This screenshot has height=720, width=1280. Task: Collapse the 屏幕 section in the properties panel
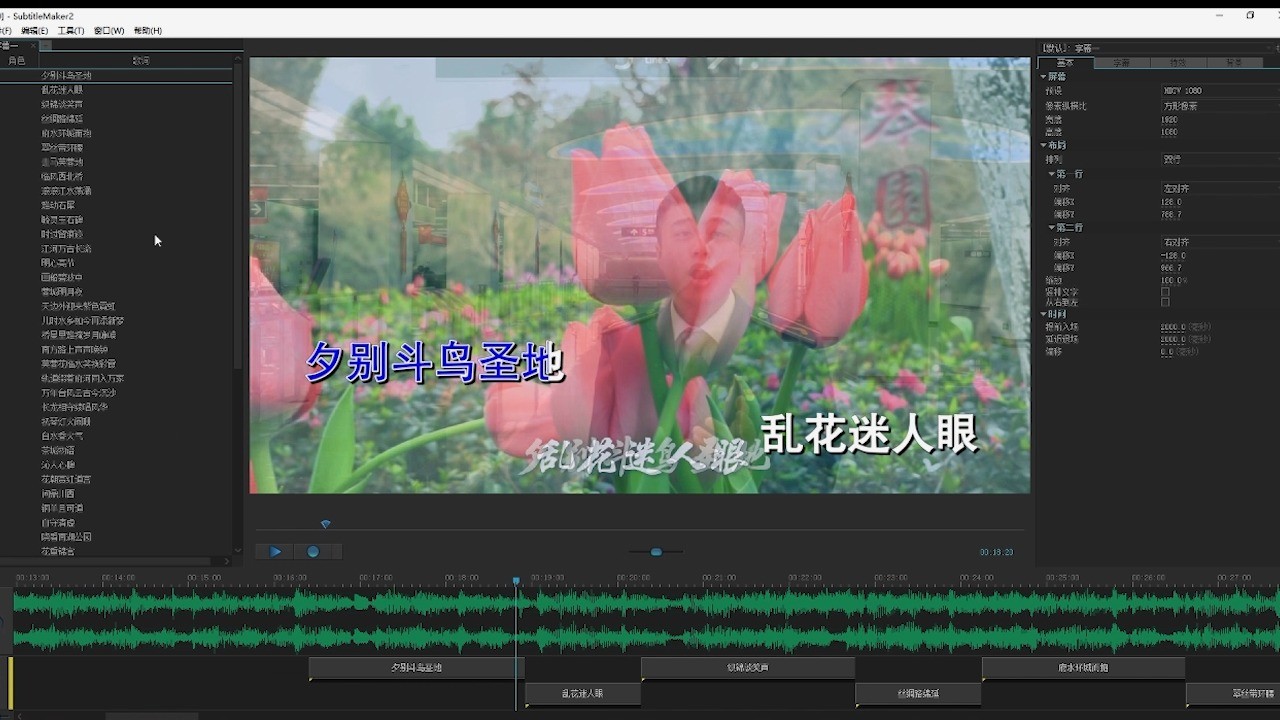1043,76
